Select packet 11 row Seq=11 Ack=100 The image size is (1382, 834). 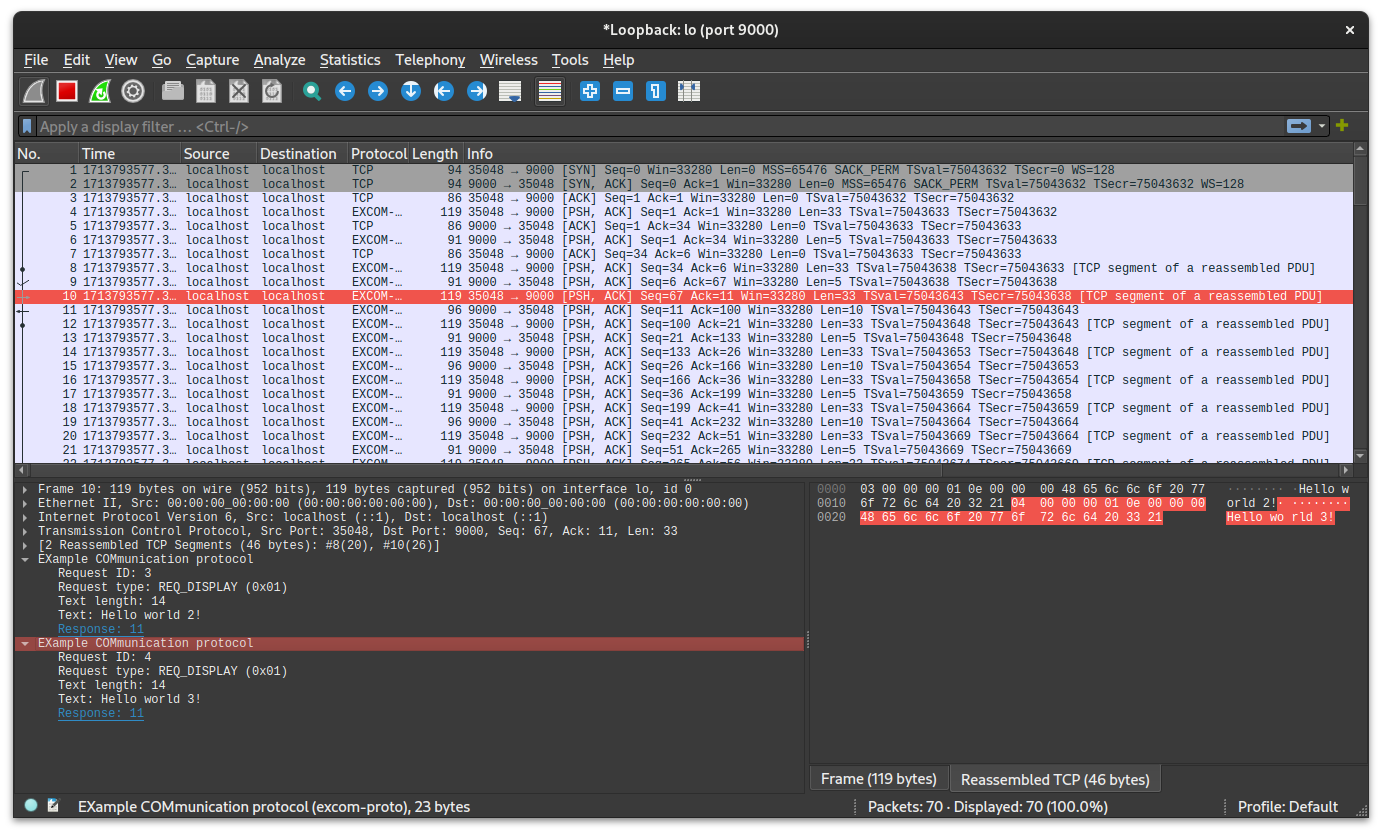click(x=684, y=310)
